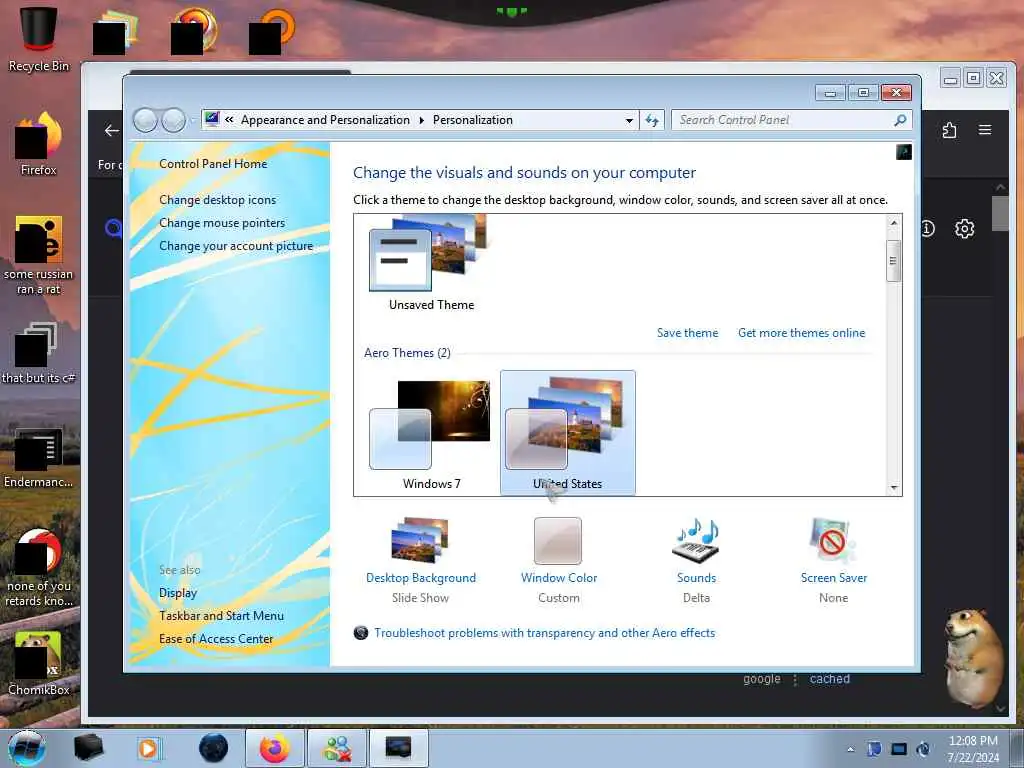
Task: Open the Firefox desktop shortcut
Action: (39, 144)
